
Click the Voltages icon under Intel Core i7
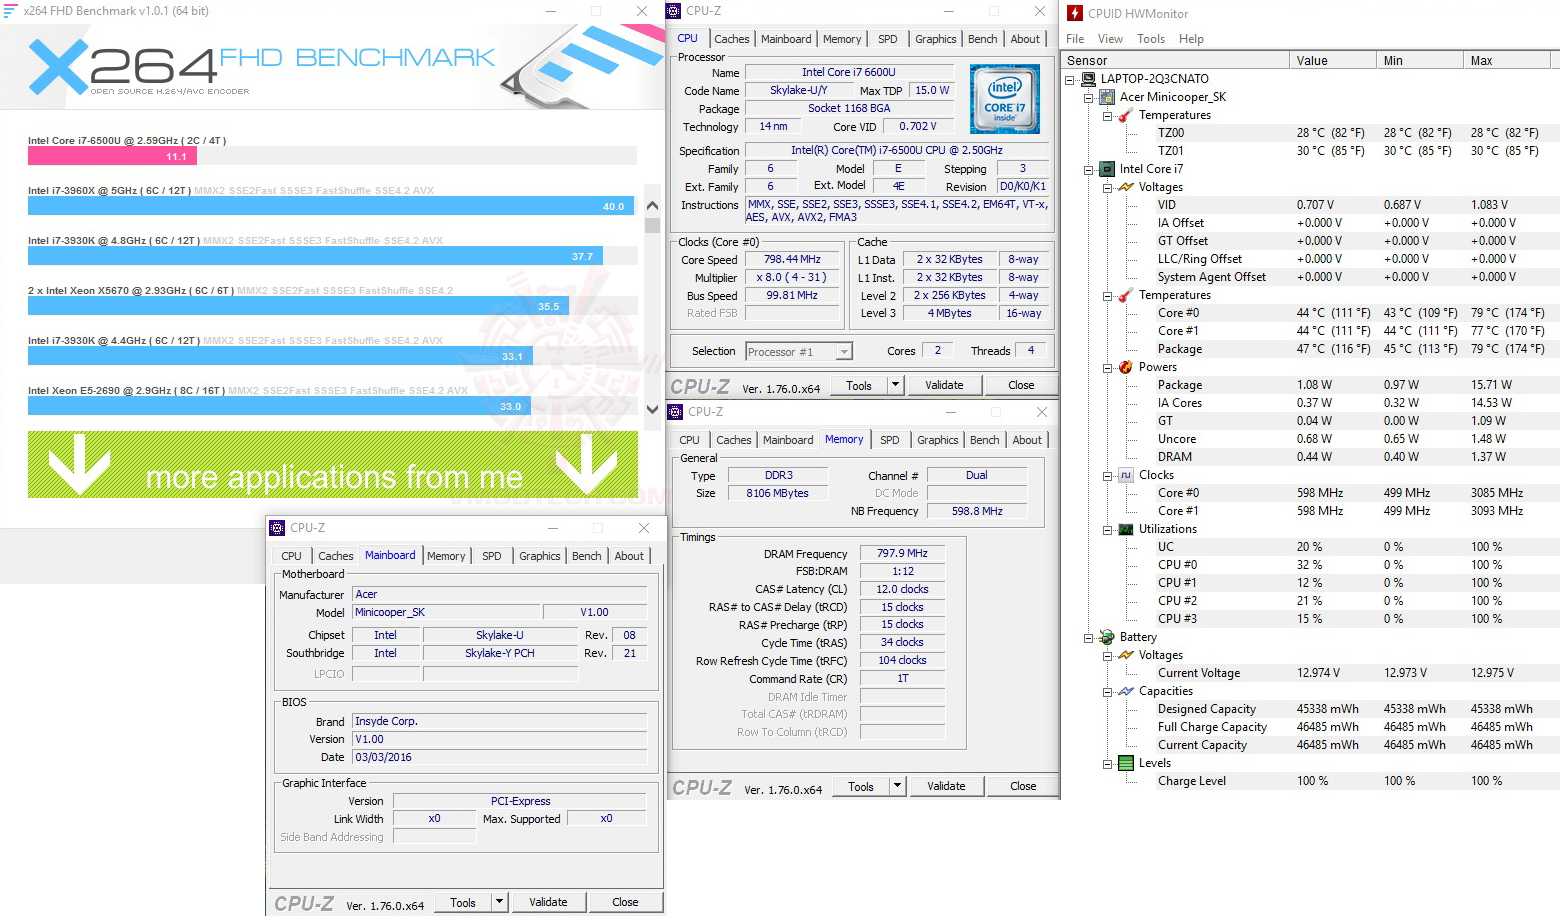pos(1126,187)
